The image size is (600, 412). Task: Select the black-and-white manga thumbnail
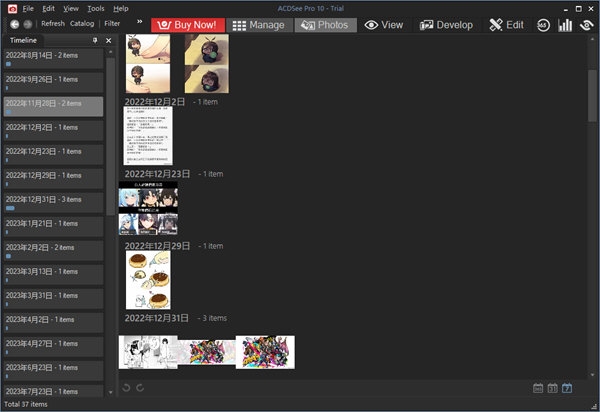coord(148,352)
